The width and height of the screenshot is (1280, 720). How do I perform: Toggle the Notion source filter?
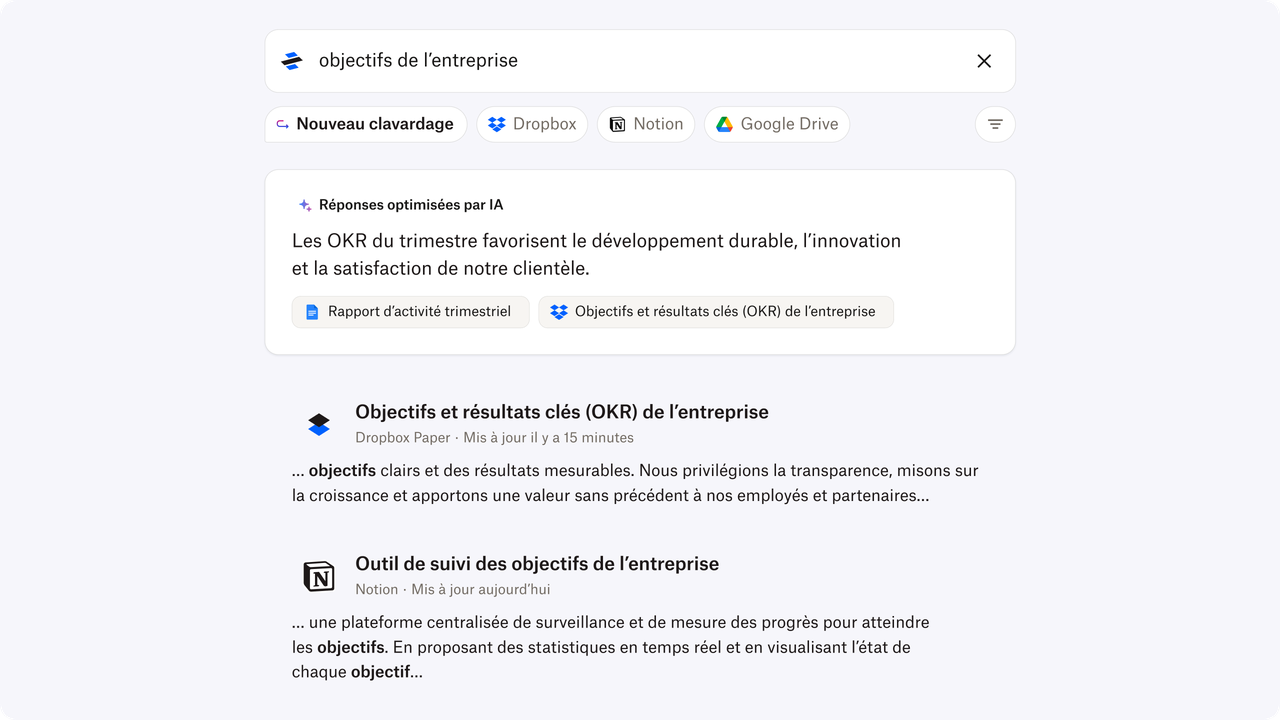pyautogui.click(x=645, y=123)
